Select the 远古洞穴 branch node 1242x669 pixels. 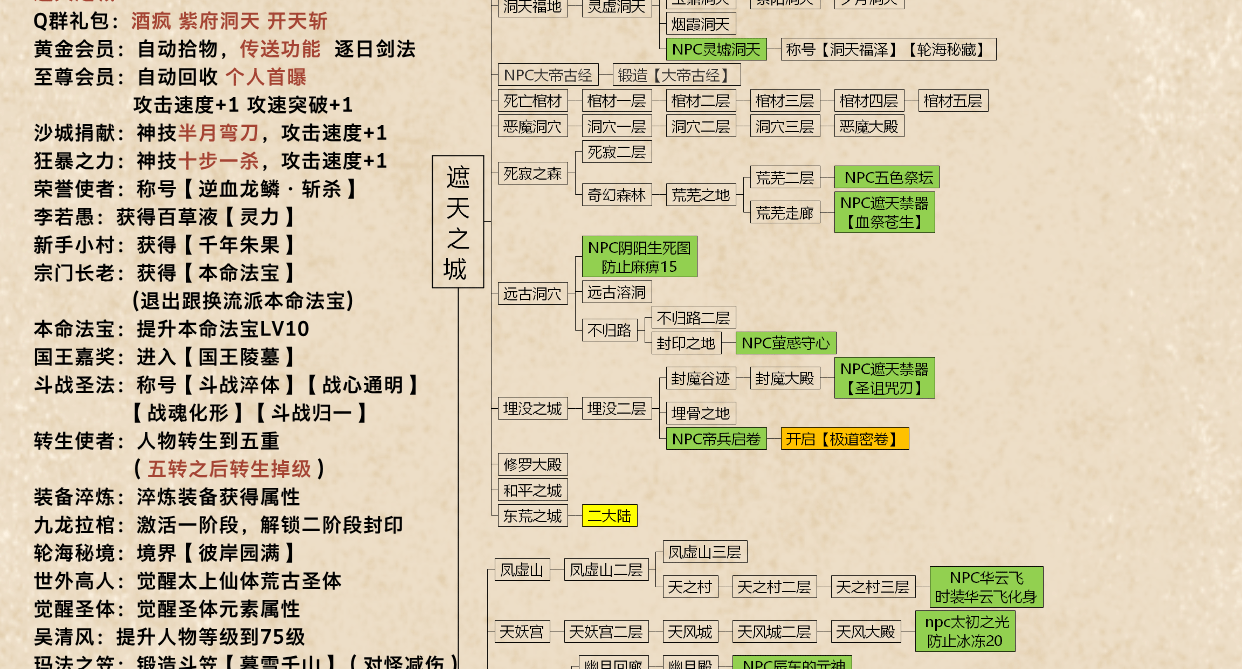(x=532, y=292)
